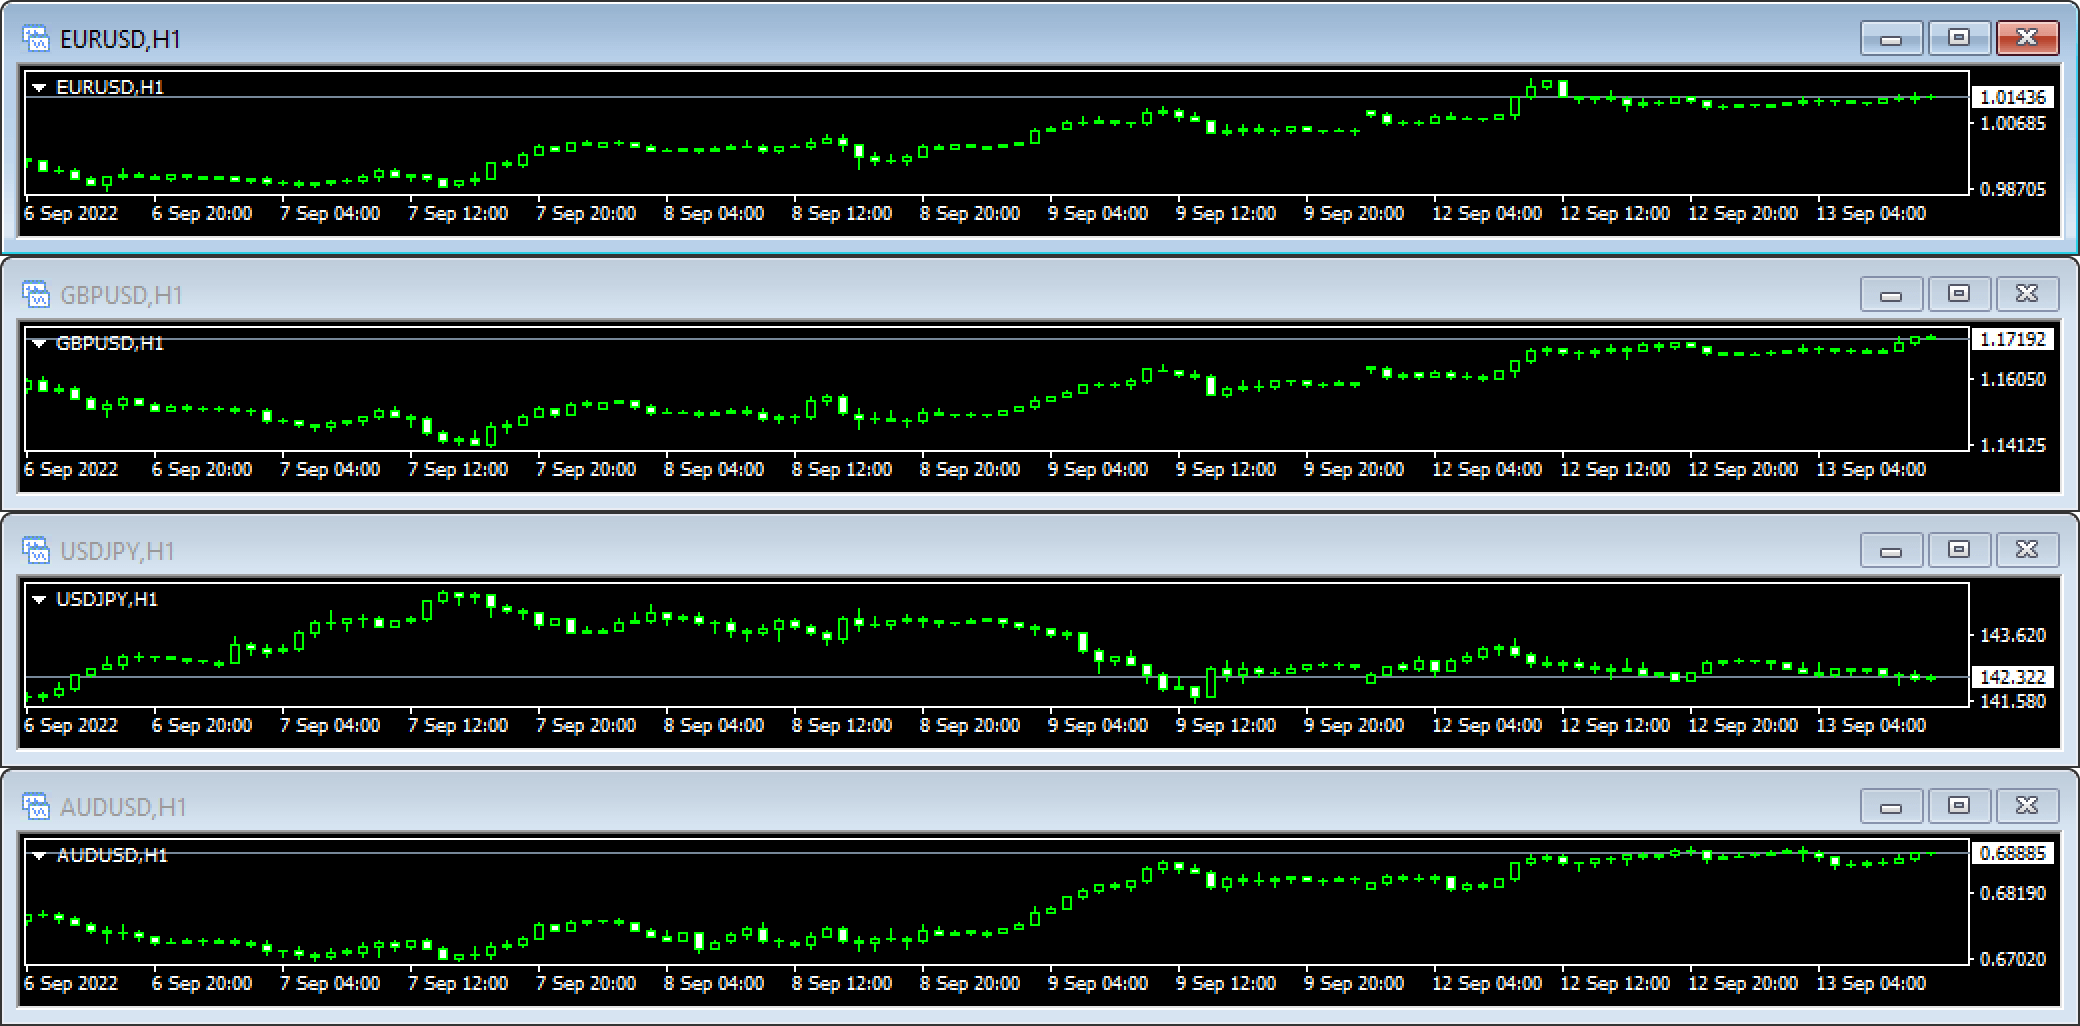Viewport: 2080px width, 1026px height.
Task: Click USDJPY time axis label 13 Sep 04:00
Action: pos(1871,726)
